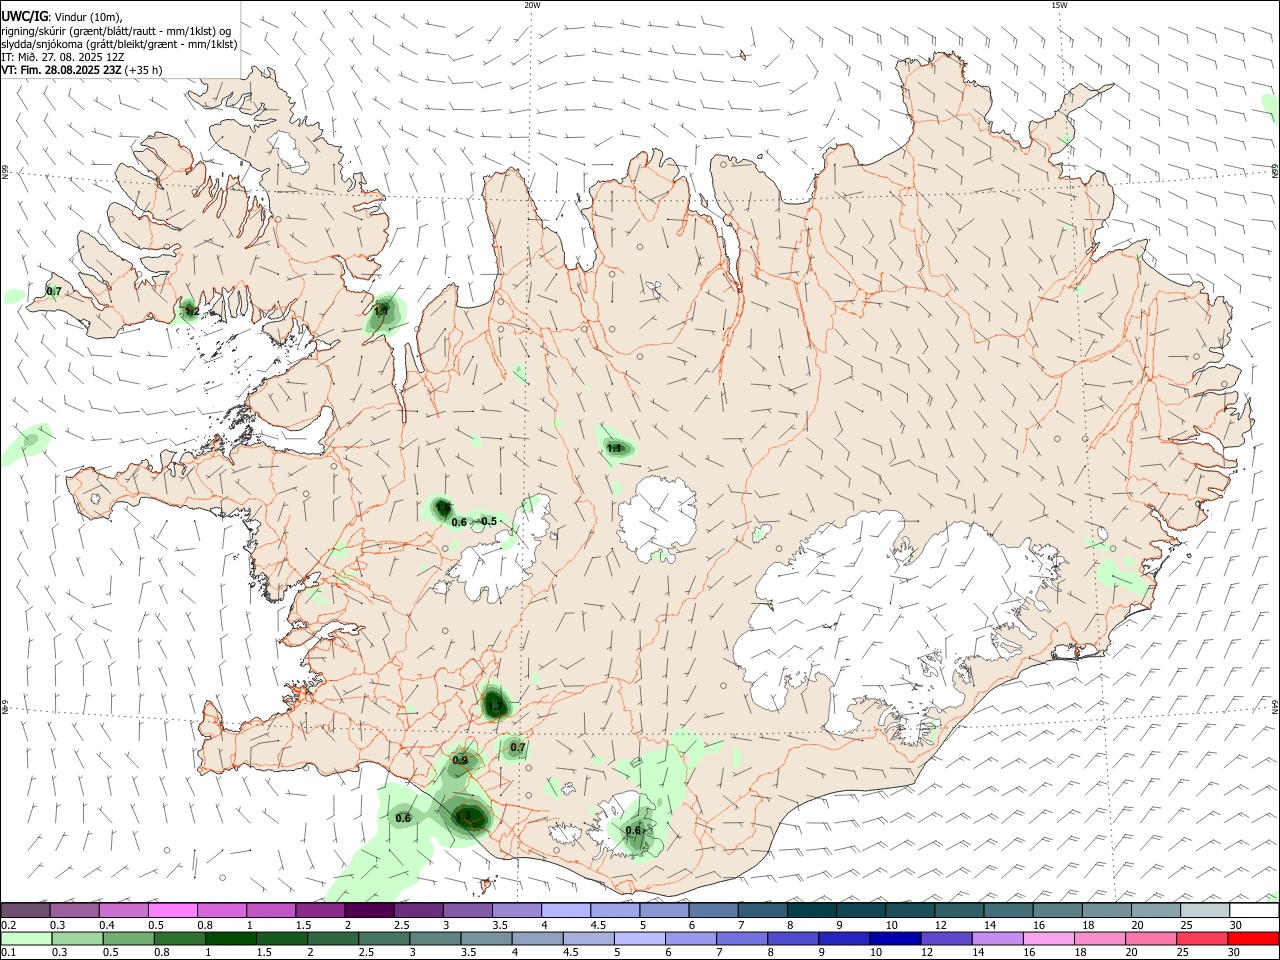1280x960 pixels.
Task: Click the 'slydda/snjókoma' legend description line
Action: click(119, 44)
